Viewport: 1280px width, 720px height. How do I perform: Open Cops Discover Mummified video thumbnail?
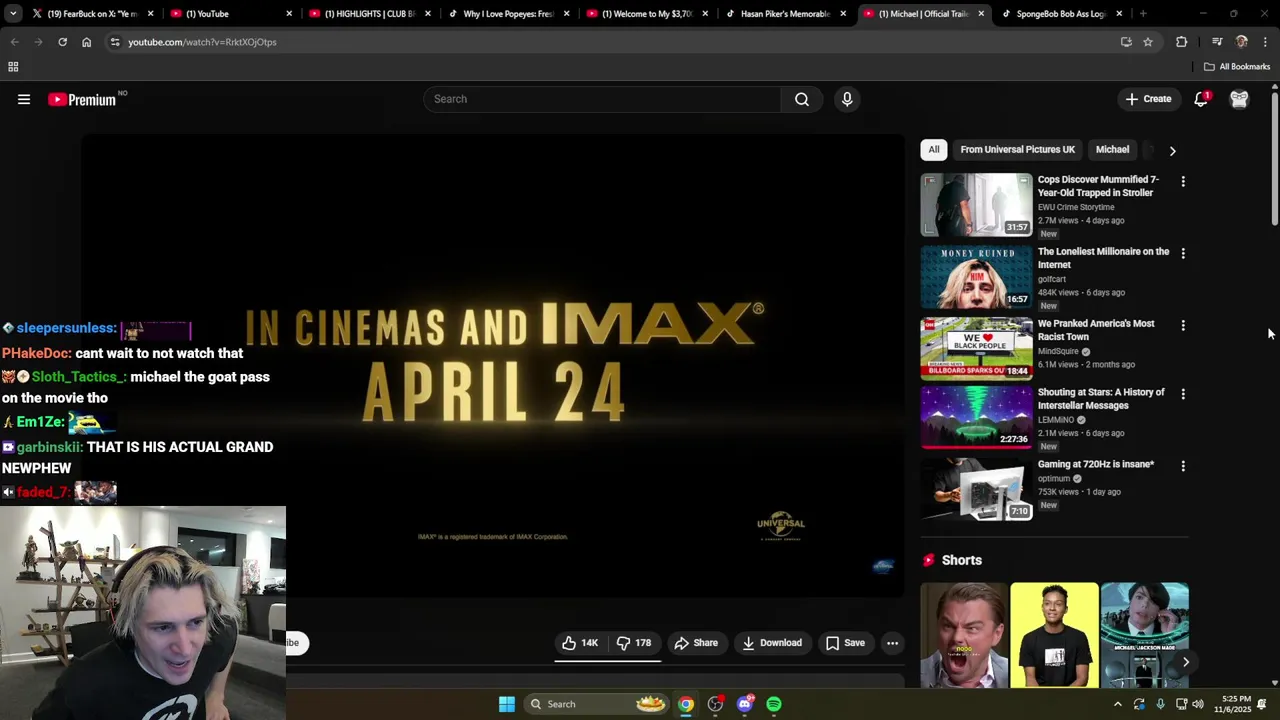pos(976,205)
